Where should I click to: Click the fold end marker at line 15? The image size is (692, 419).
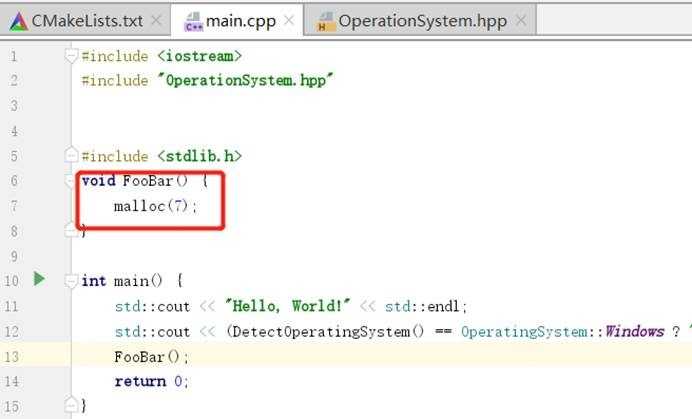(71, 405)
